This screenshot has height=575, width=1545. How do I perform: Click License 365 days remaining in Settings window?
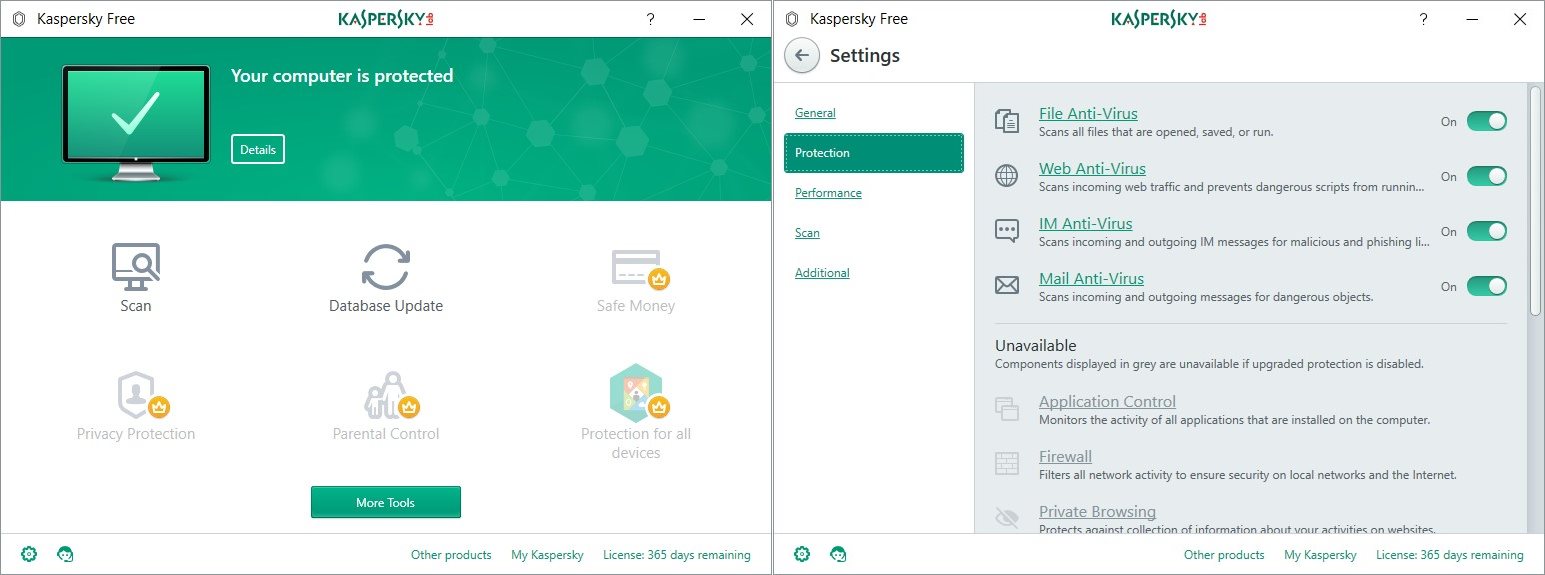pos(1450,554)
